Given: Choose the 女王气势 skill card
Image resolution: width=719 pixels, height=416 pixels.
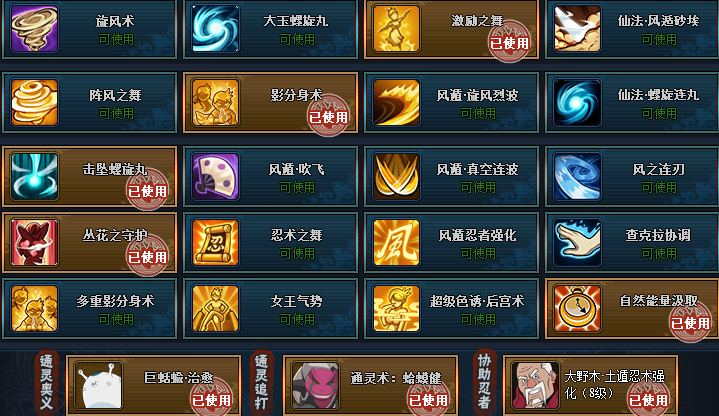Looking at the screenshot, I should click(x=271, y=309).
